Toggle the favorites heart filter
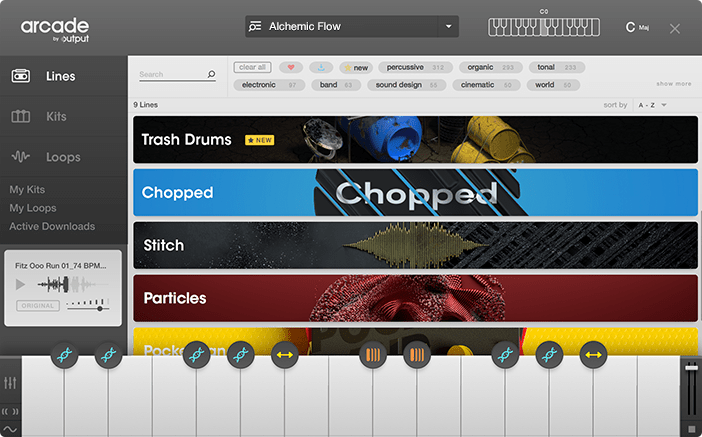The width and height of the screenshot is (702, 437). click(291, 67)
